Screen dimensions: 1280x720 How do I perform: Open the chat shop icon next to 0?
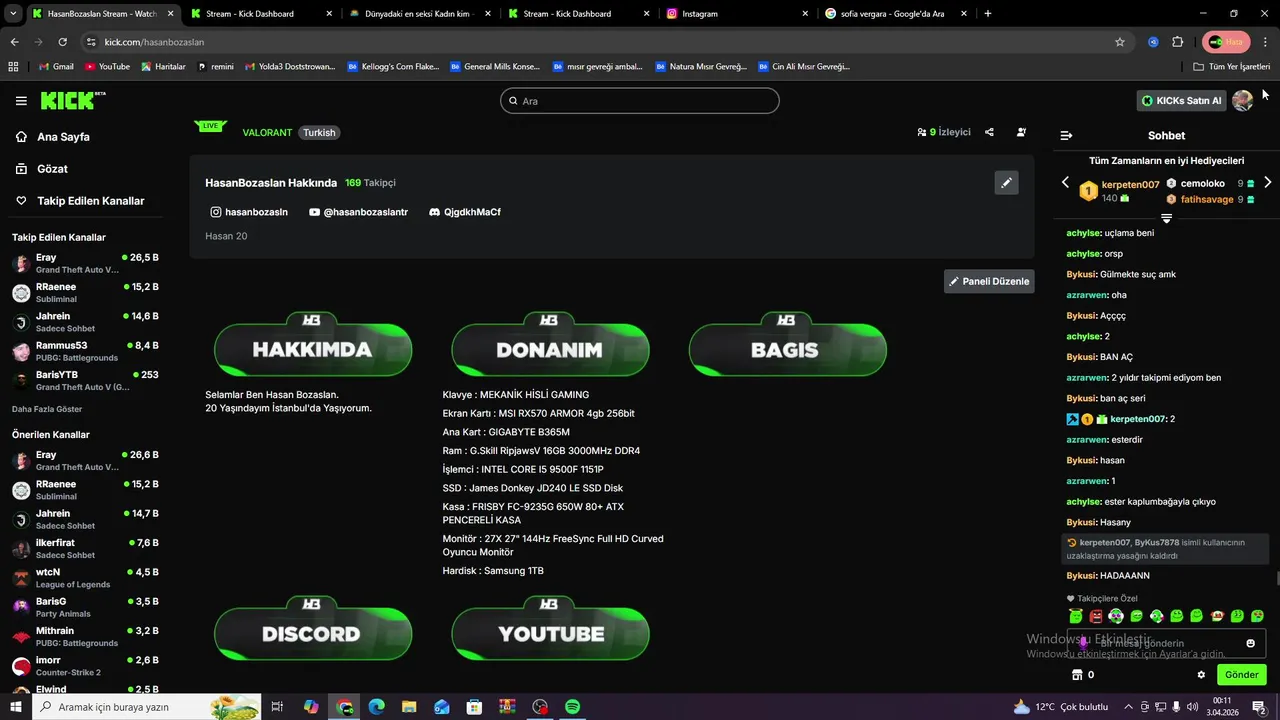click(x=1077, y=675)
